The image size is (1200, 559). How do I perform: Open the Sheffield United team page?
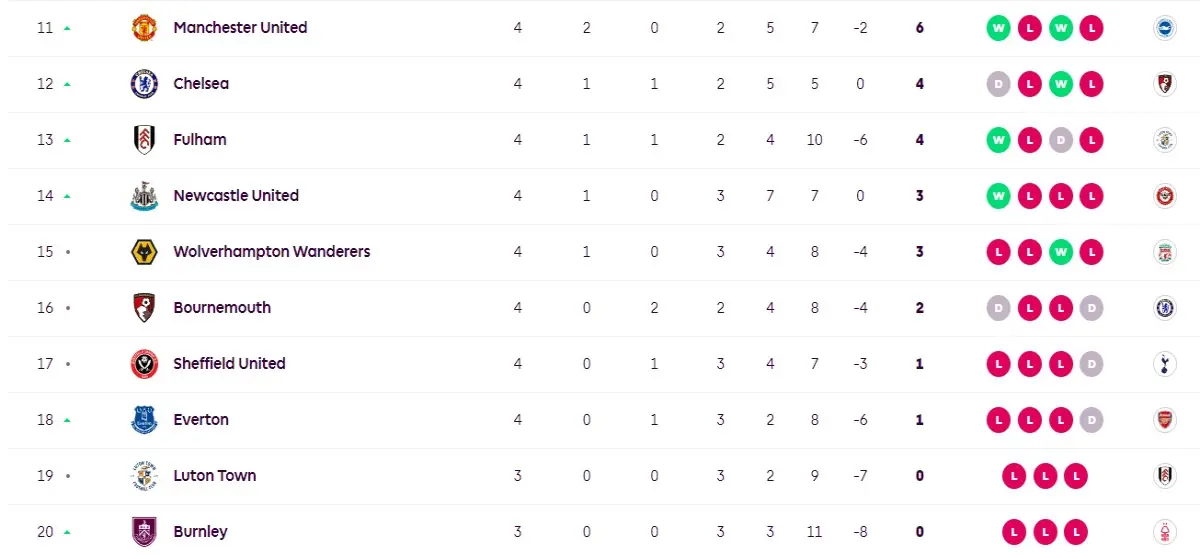tap(229, 364)
